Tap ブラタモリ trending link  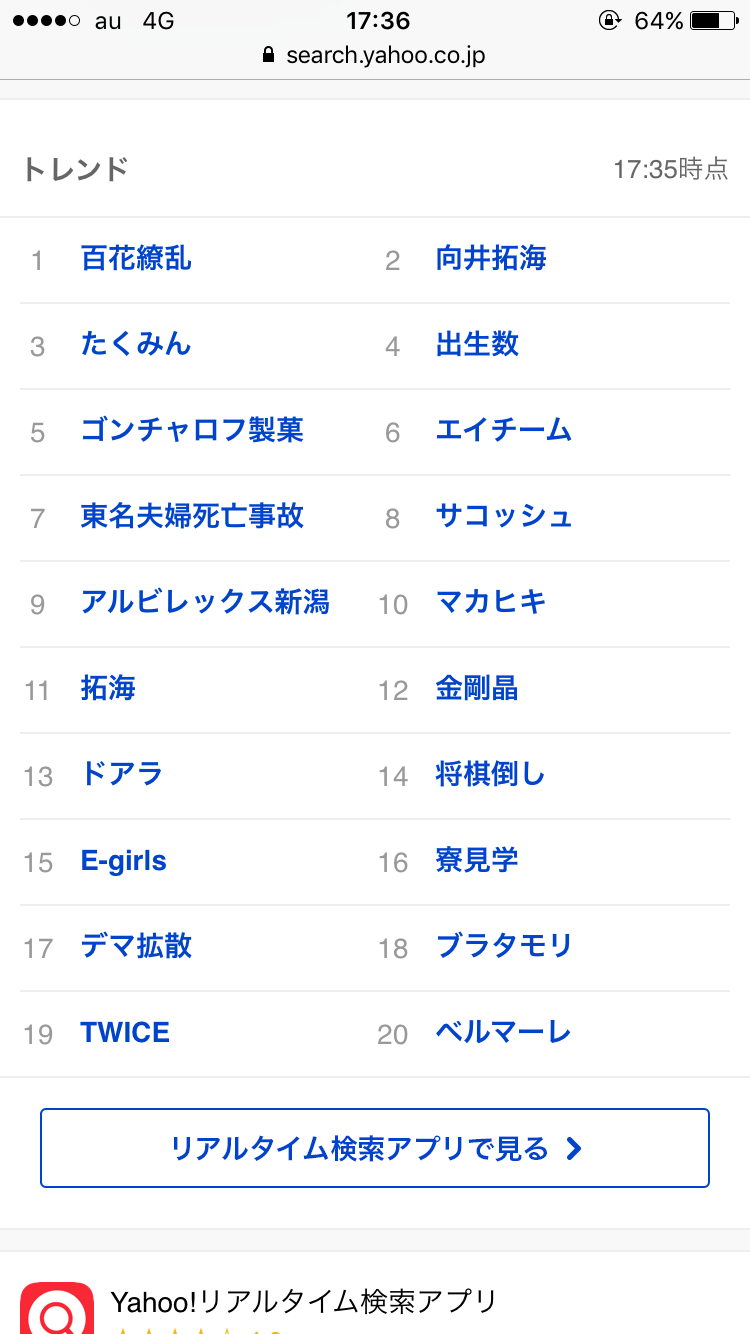(504, 947)
